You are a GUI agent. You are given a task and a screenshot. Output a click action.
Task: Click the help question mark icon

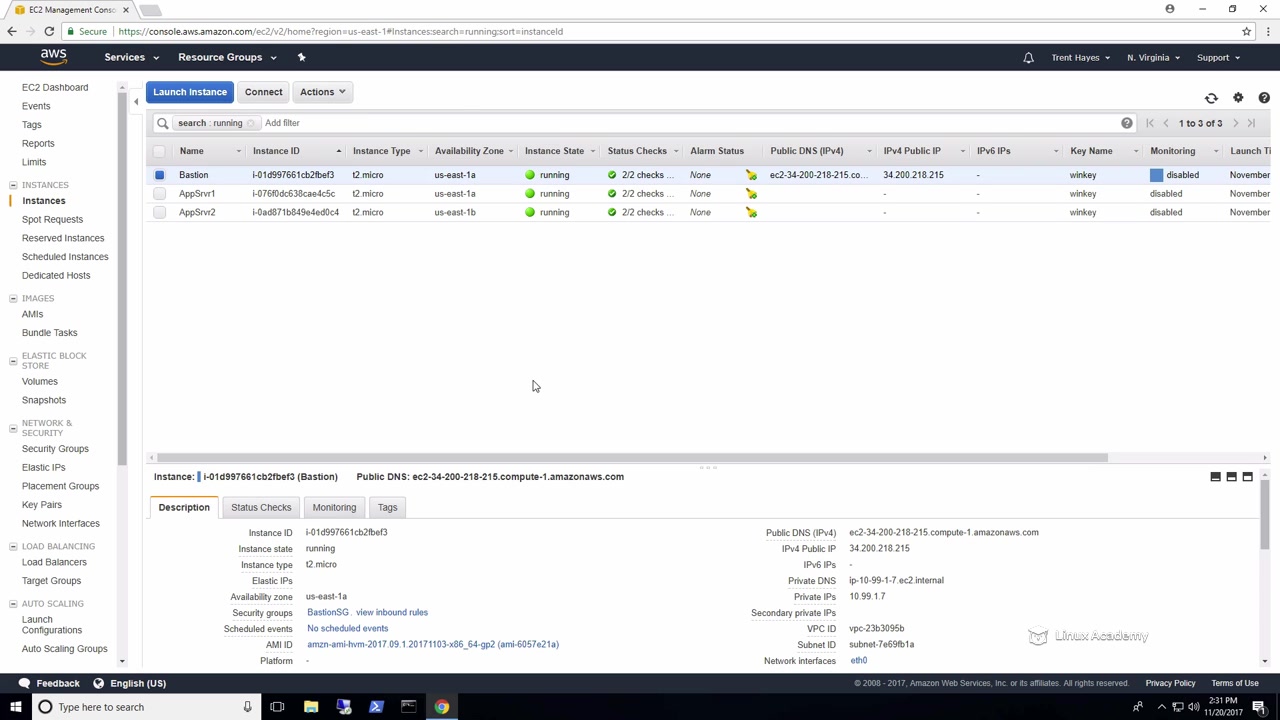(x=1264, y=98)
